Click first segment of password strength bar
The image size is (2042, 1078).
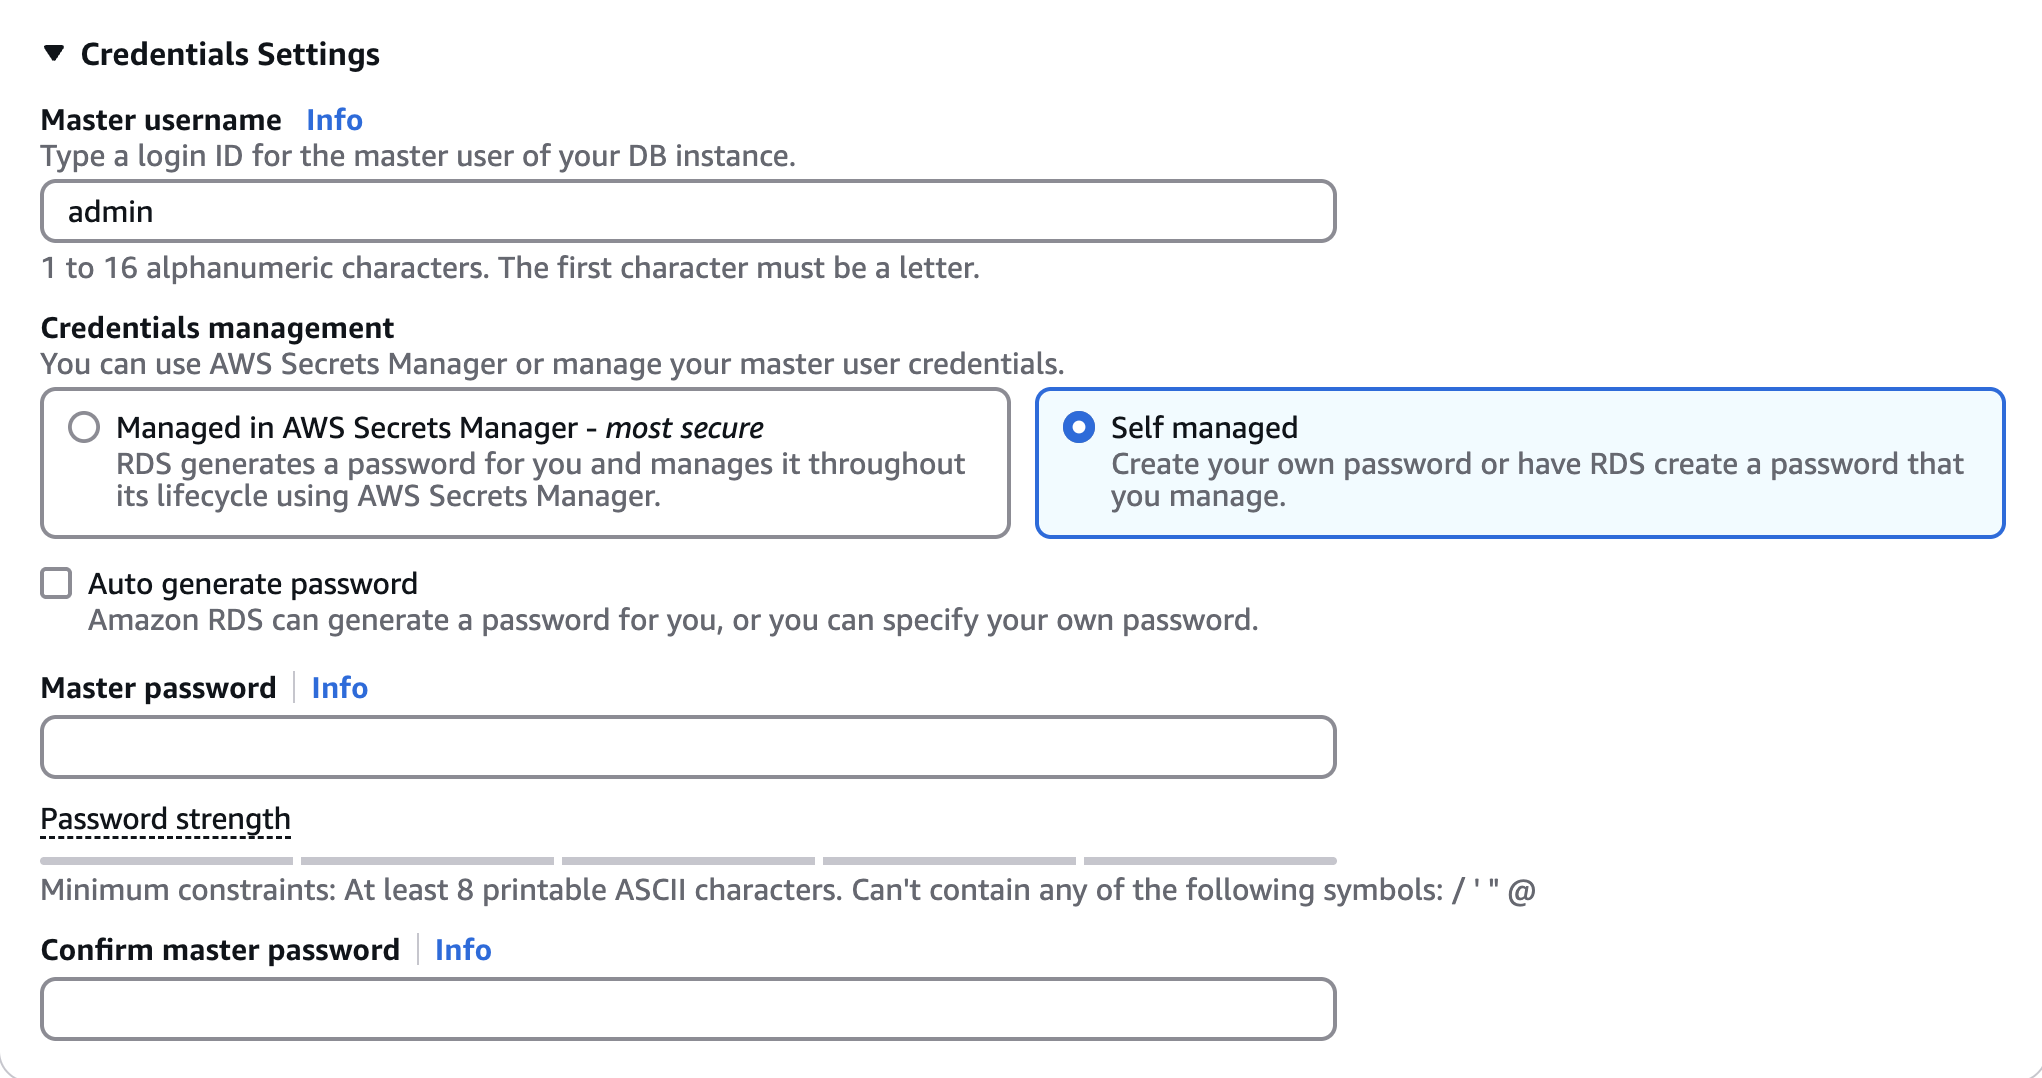pyautogui.click(x=166, y=861)
